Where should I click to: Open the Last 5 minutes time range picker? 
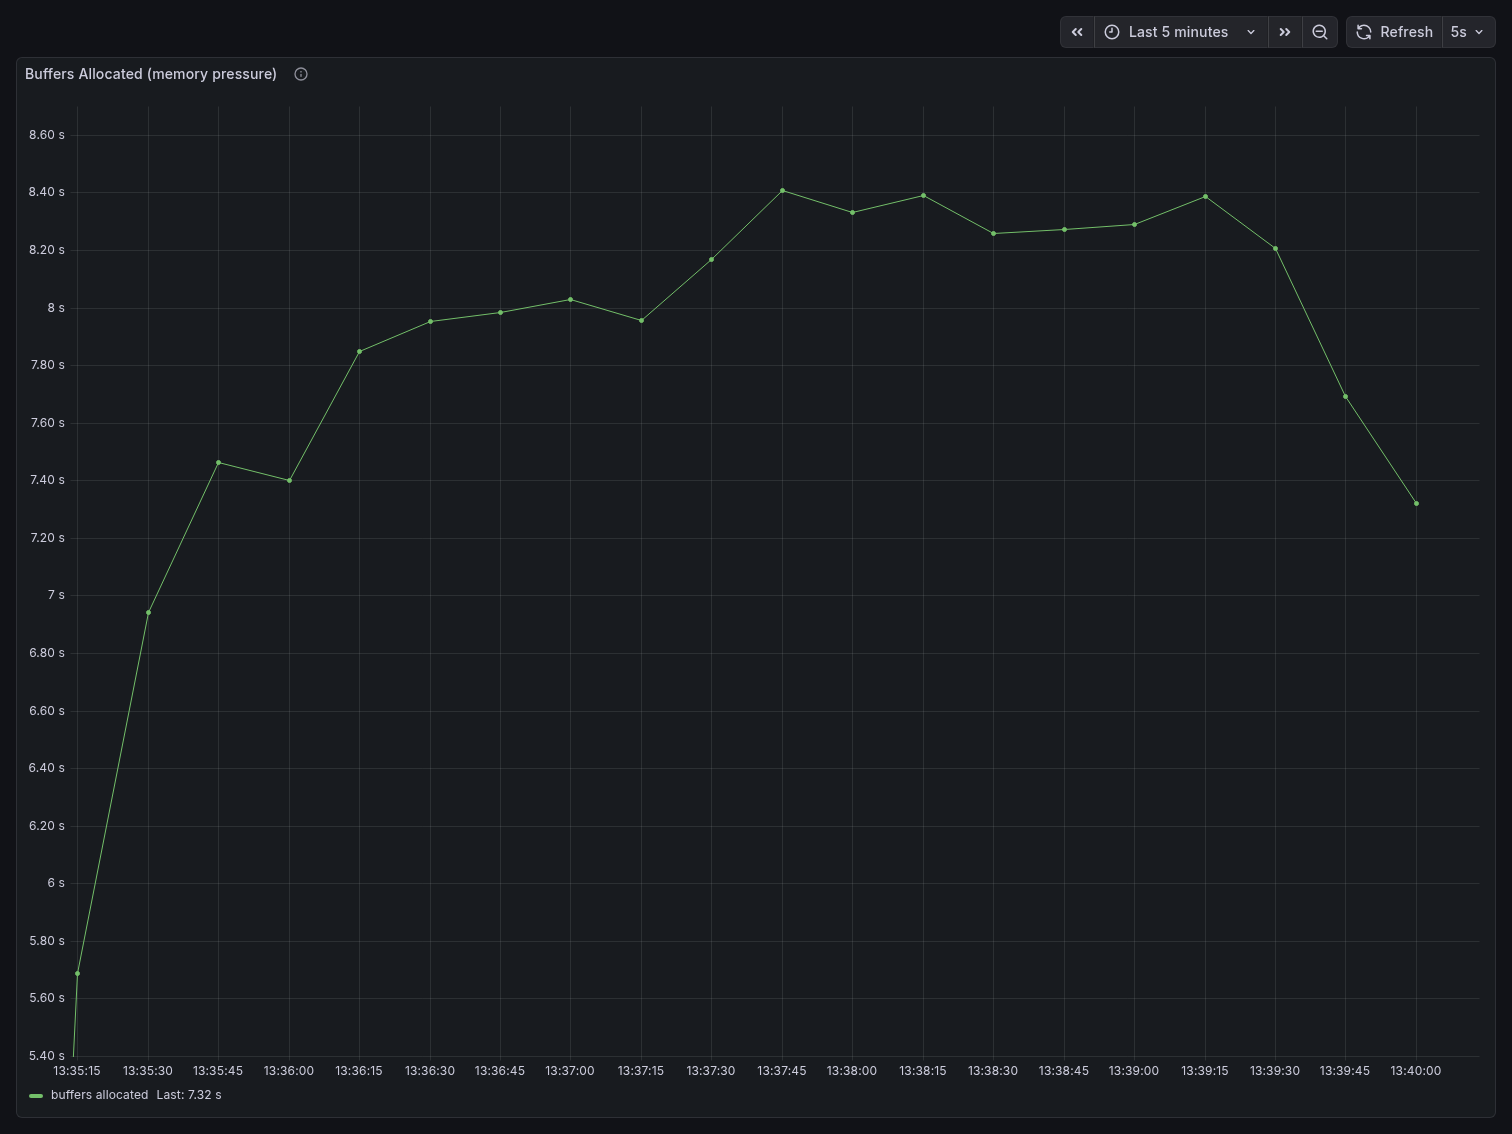coord(1178,32)
